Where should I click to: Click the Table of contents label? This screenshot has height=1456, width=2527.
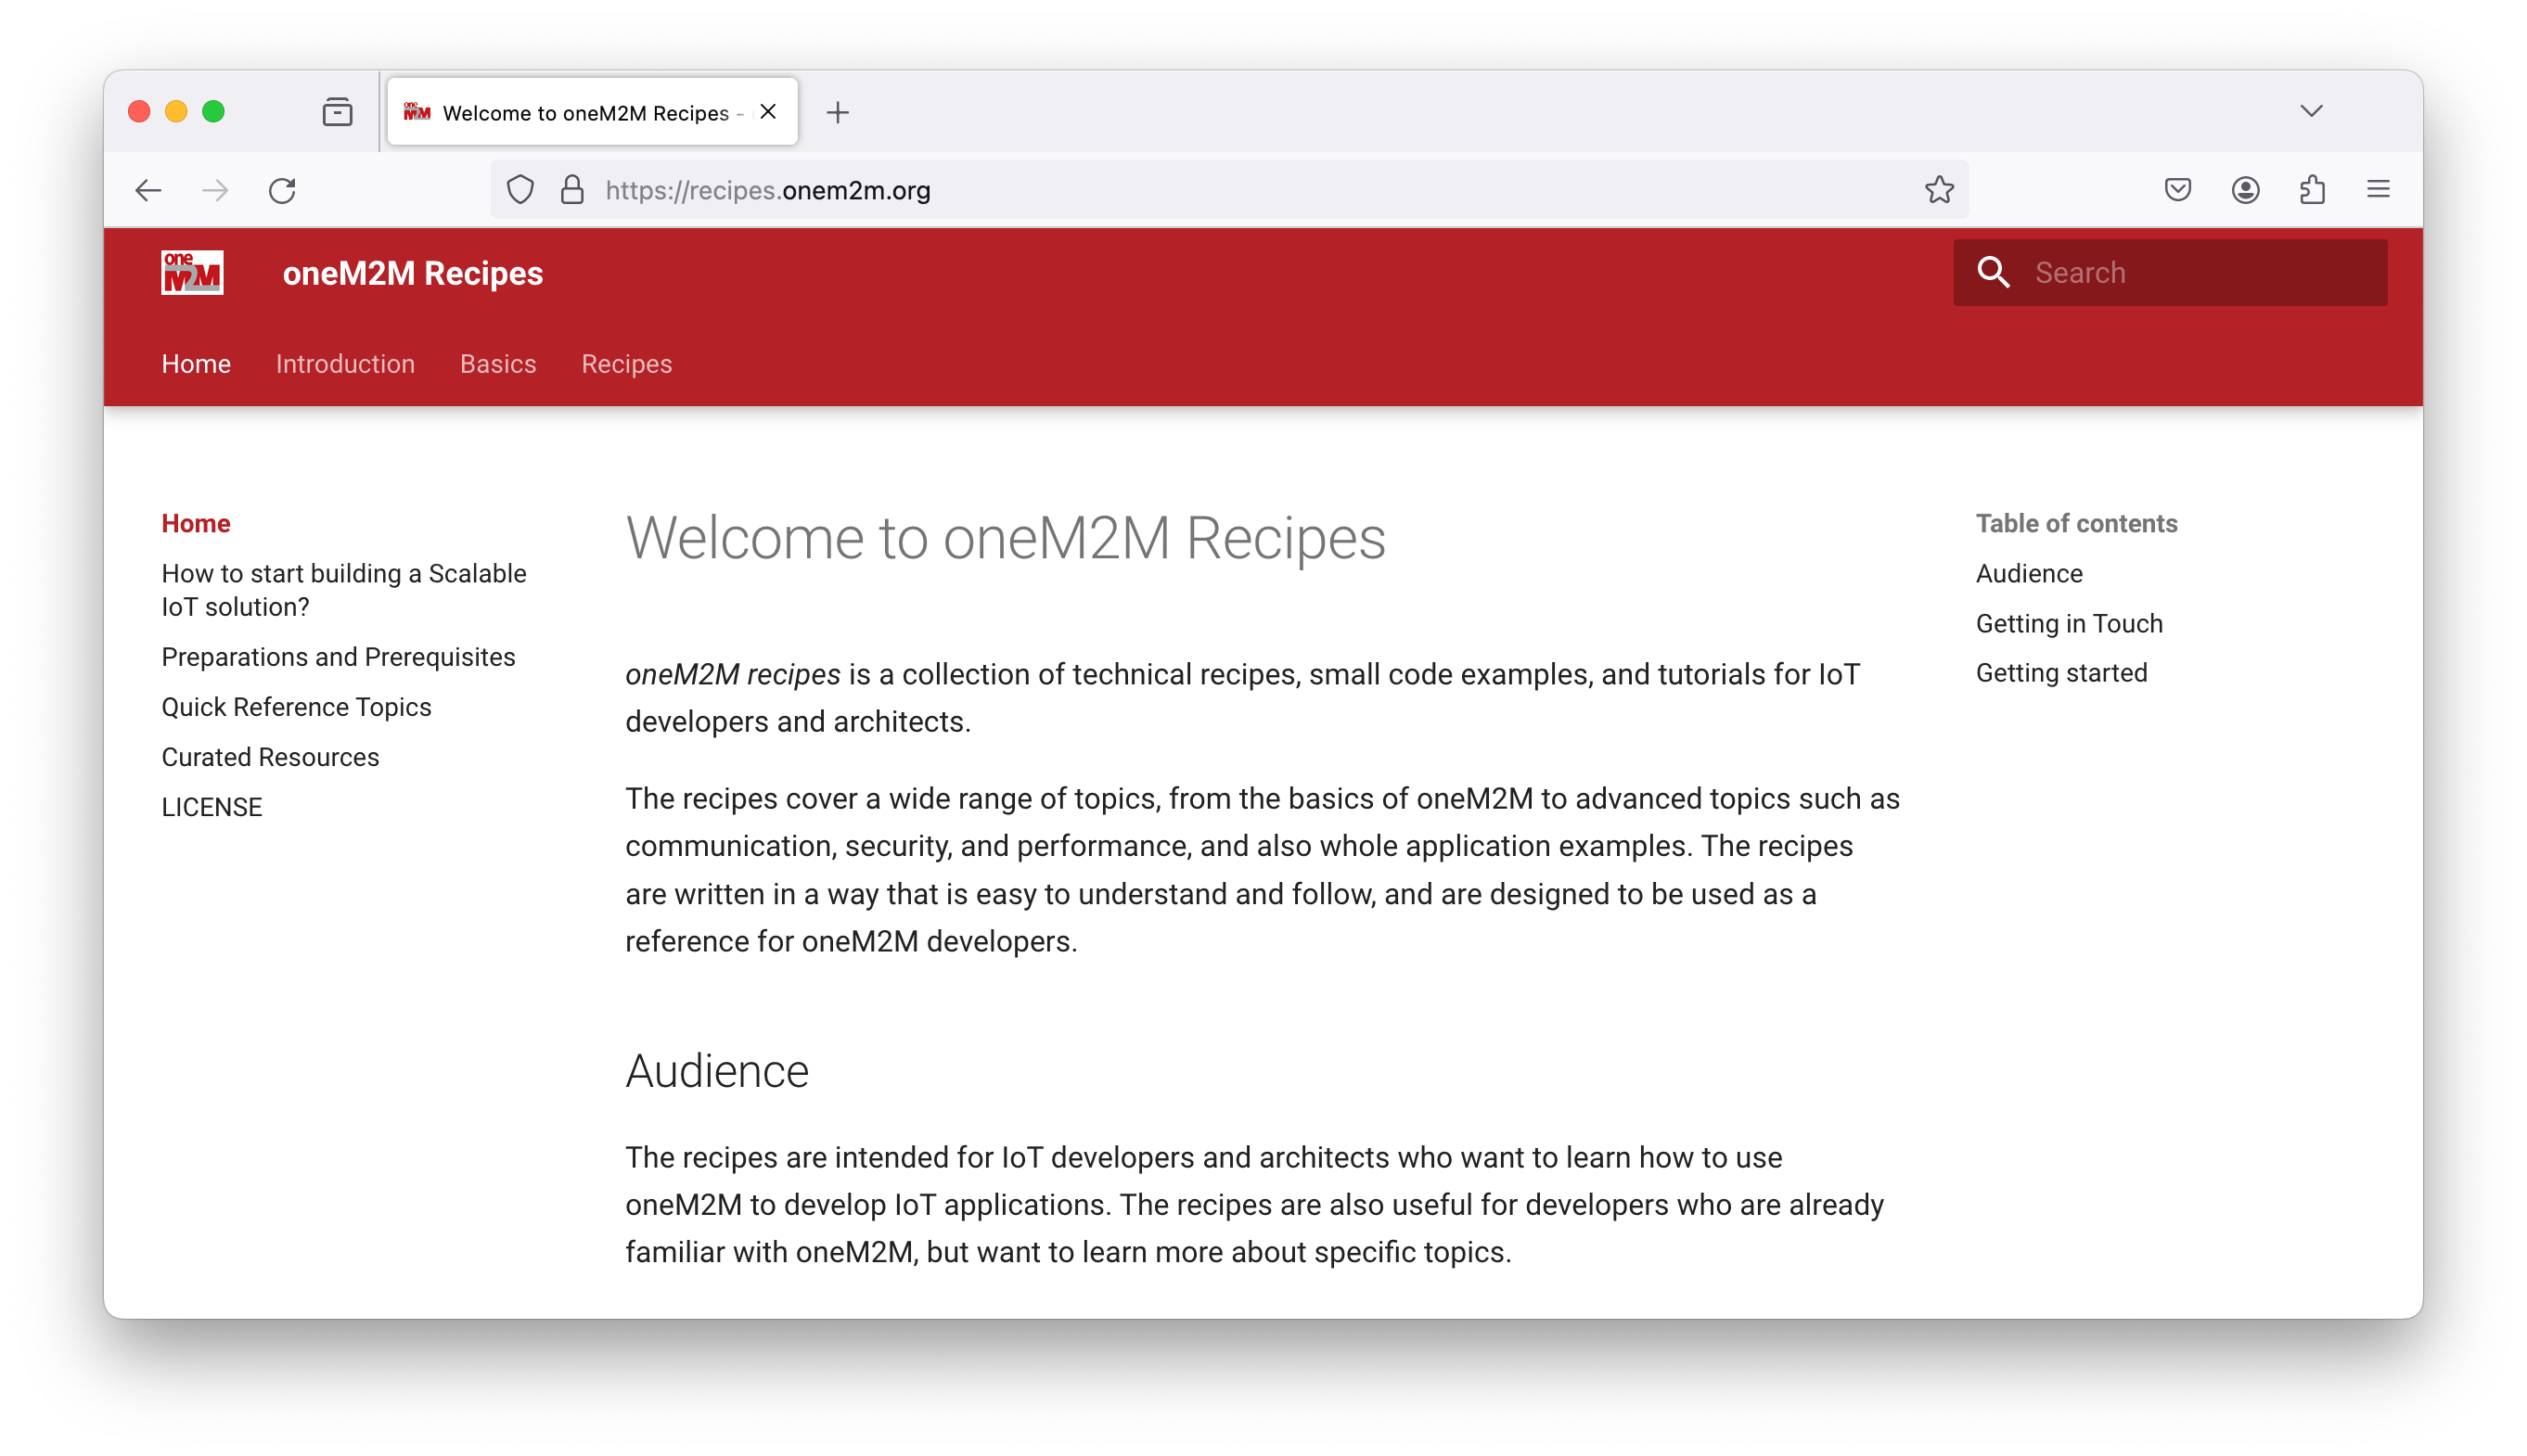click(x=2076, y=523)
